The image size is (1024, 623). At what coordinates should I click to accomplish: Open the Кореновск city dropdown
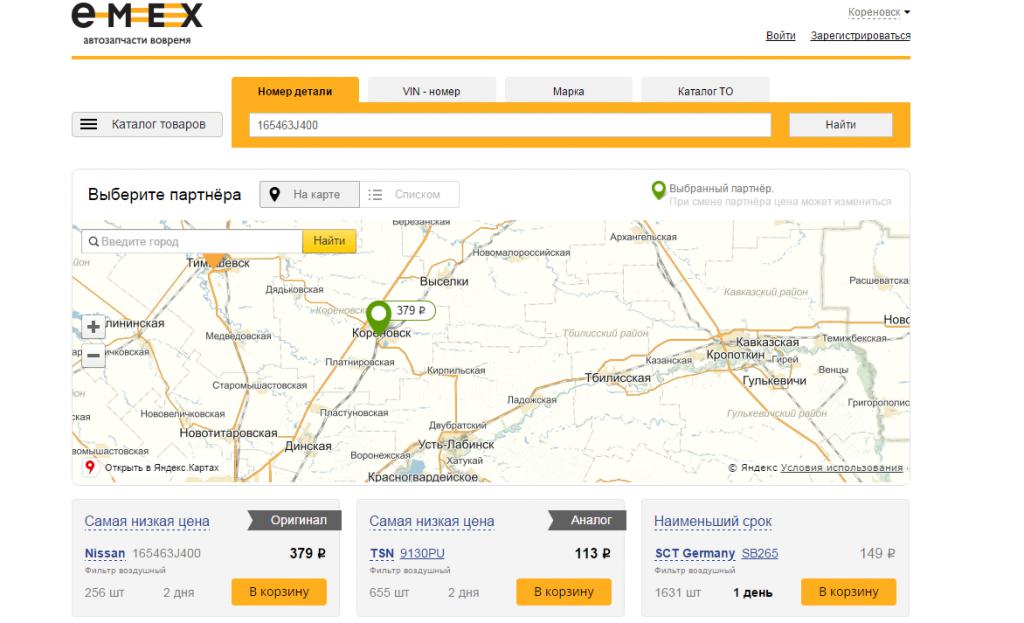pos(879,12)
